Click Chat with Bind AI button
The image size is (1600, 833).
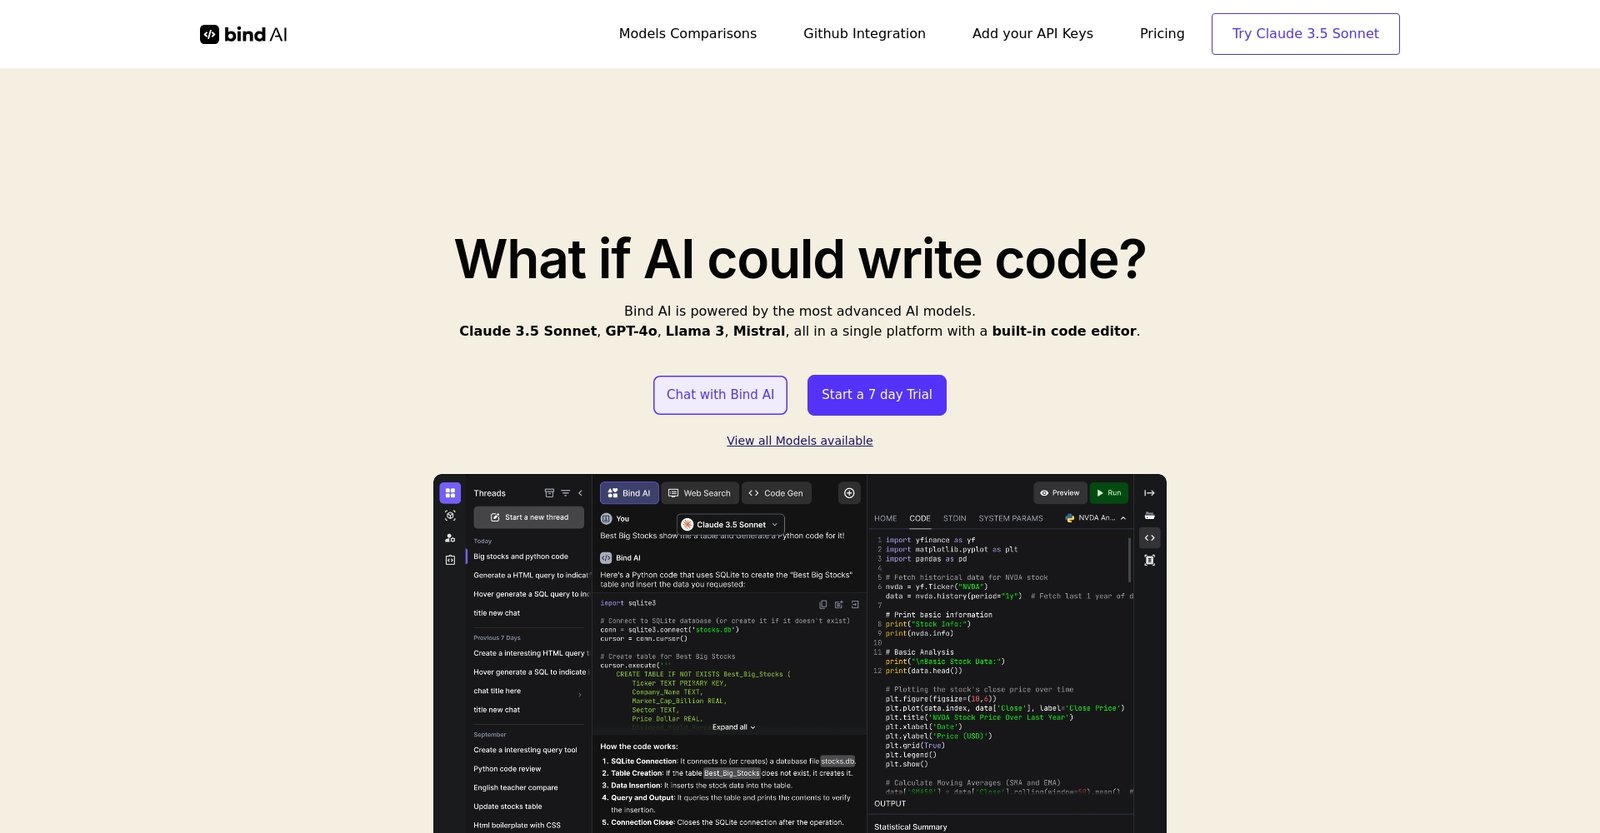pos(720,395)
